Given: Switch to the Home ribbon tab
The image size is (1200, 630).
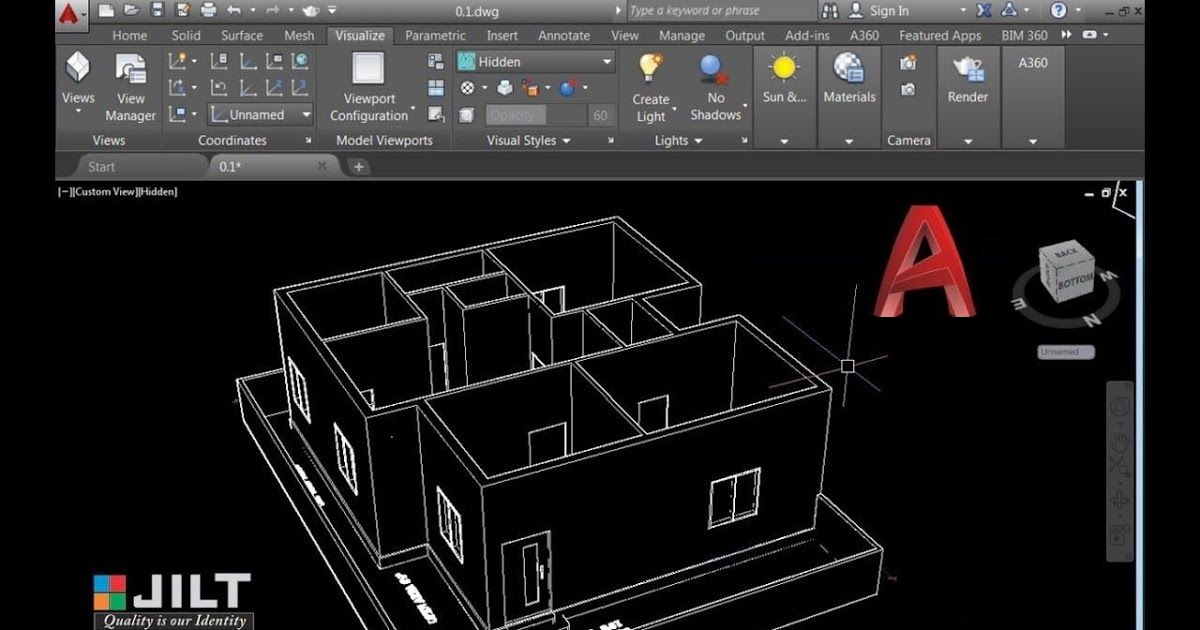Looking at the screenshot, I should coord(129,34).
